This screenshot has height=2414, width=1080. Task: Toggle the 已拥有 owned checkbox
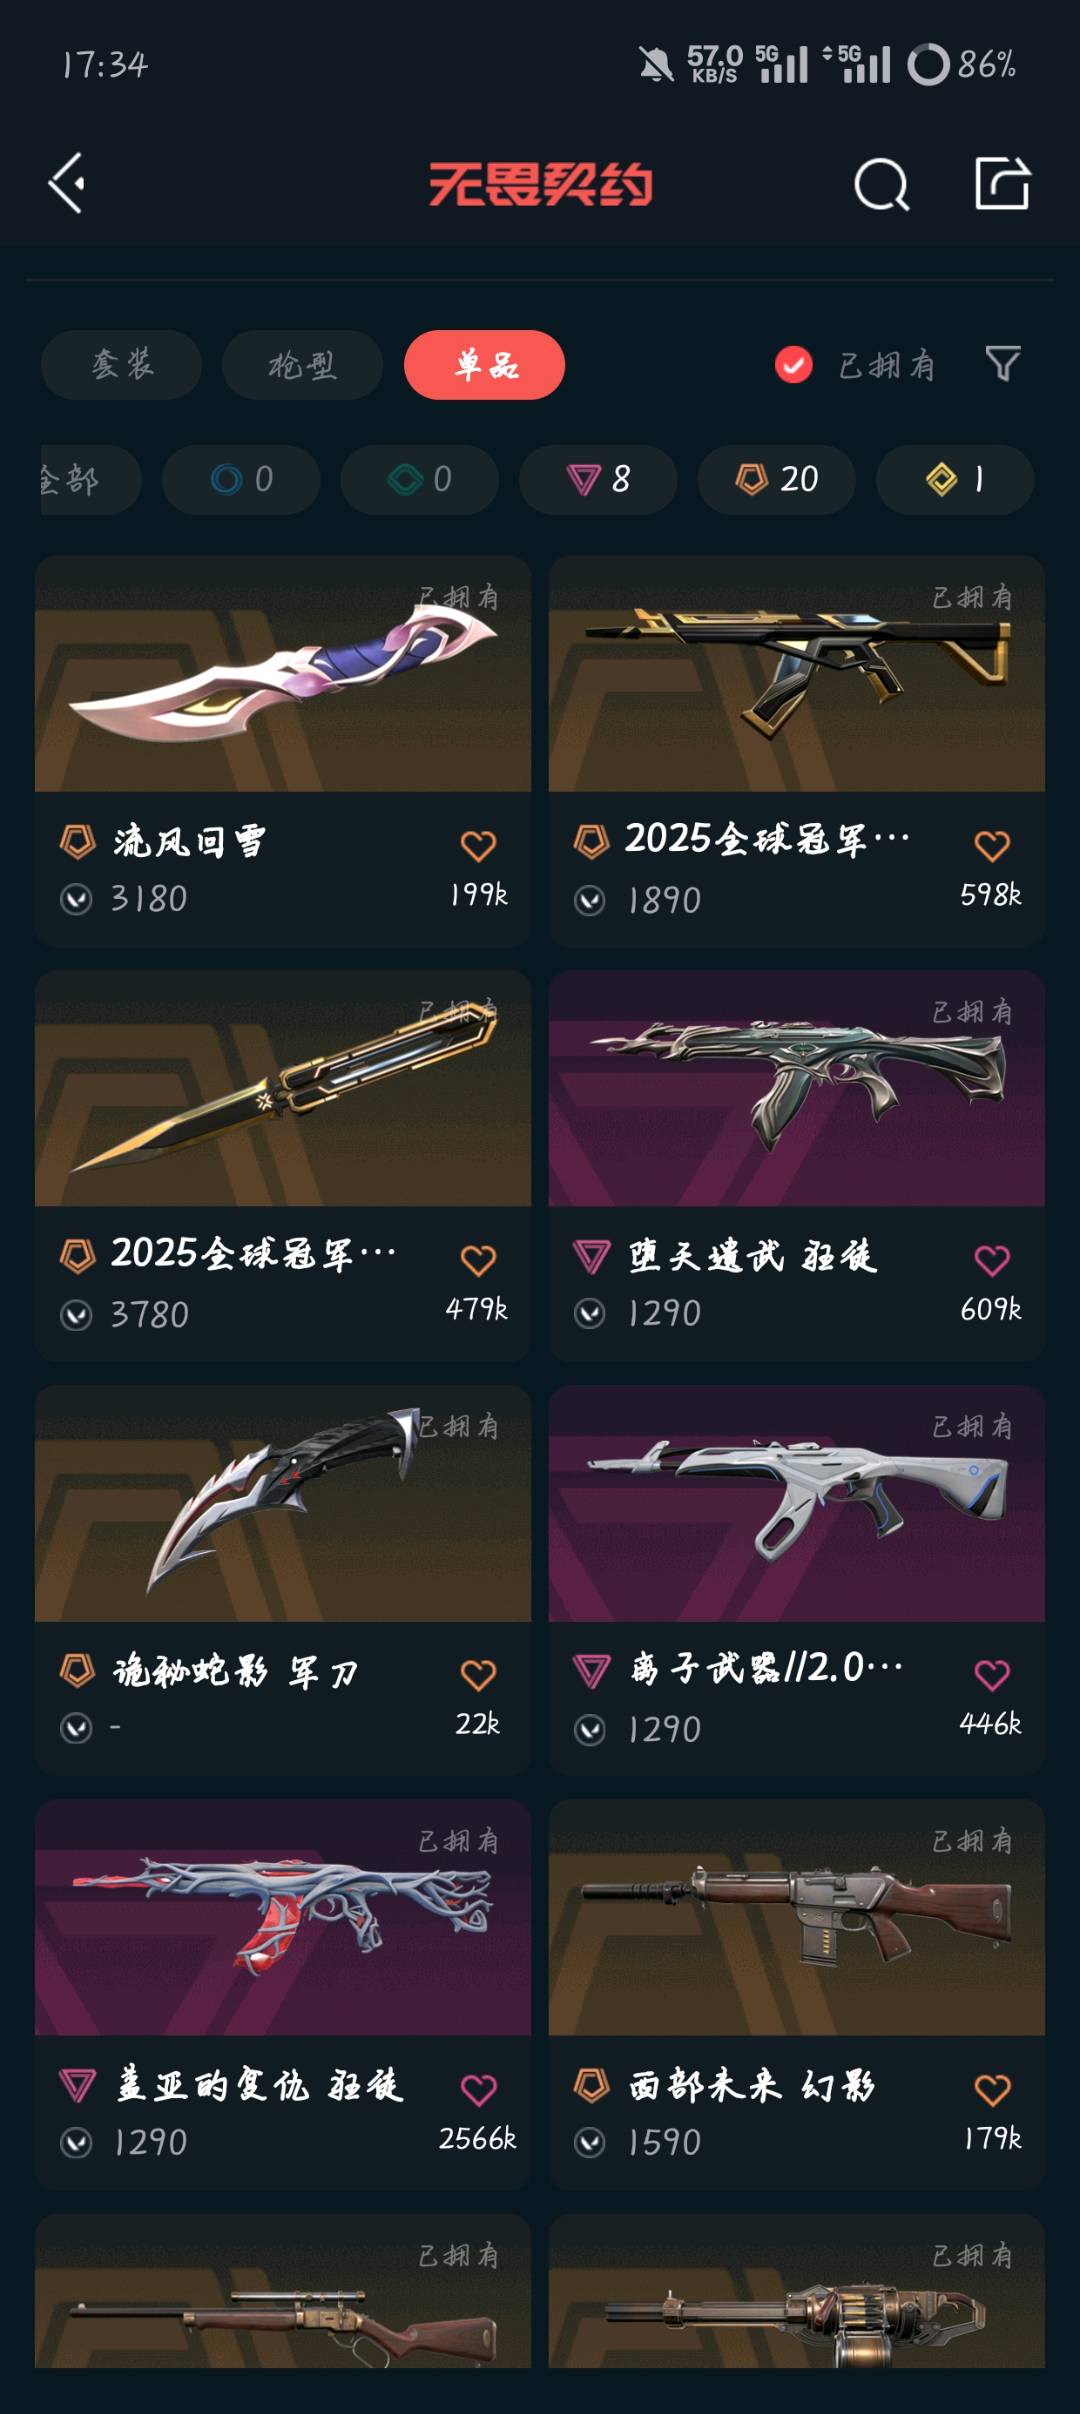[794, 365]
